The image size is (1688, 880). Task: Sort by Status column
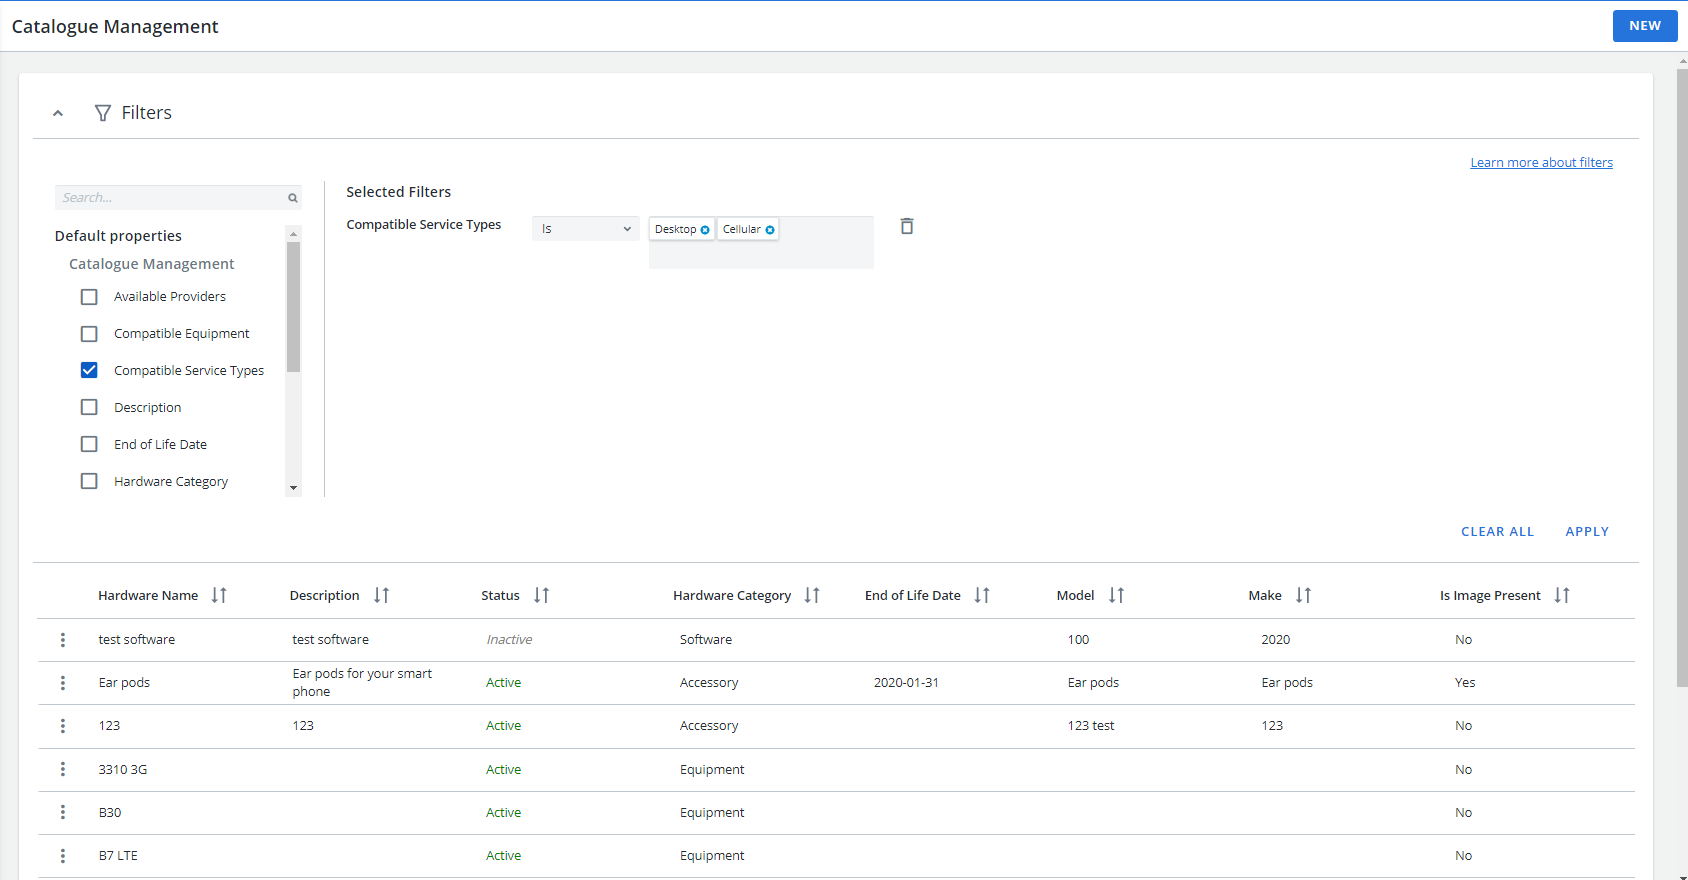pyautogui.click(x=541, y=595)
